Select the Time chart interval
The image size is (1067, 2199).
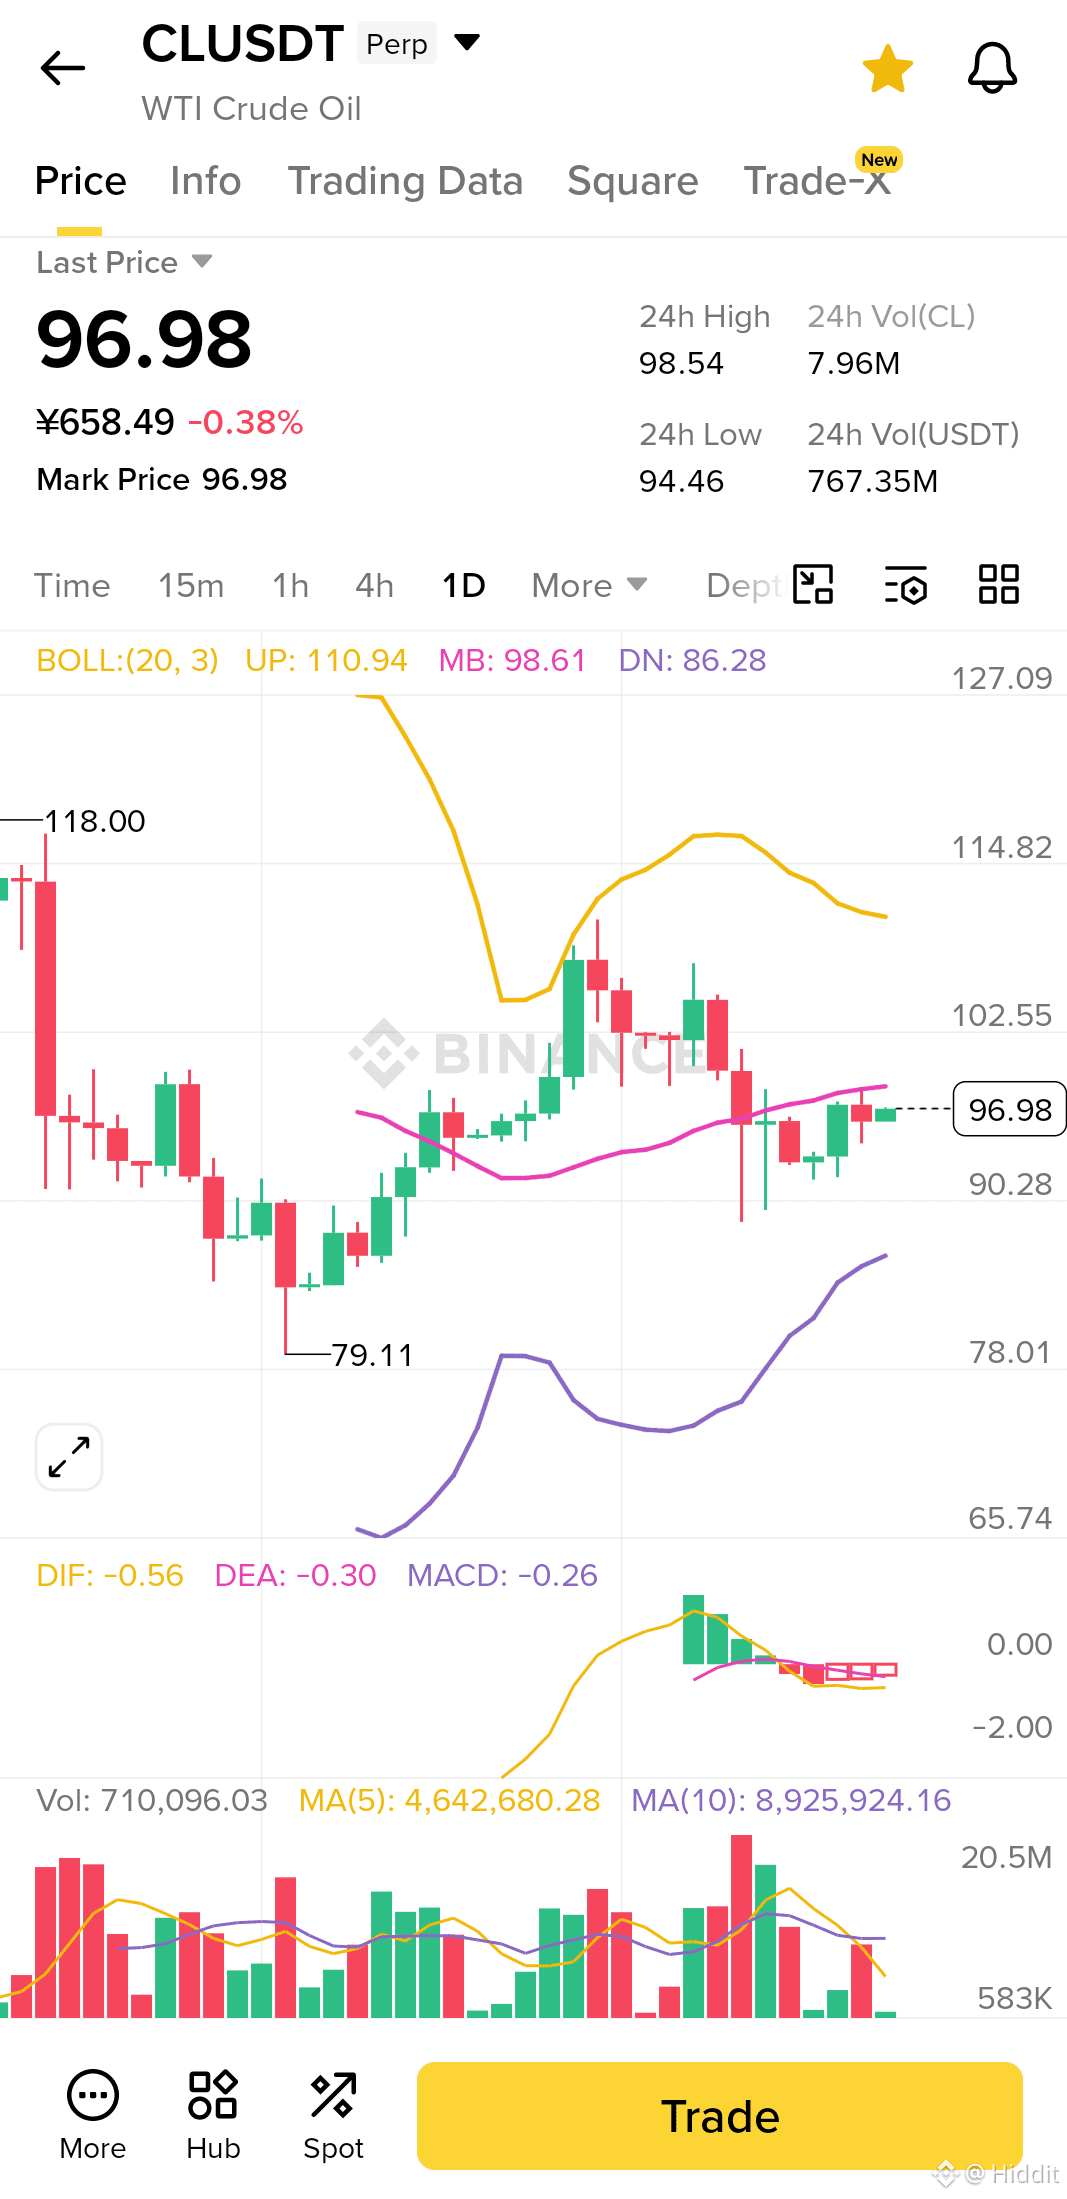click(x=72, y=586)
